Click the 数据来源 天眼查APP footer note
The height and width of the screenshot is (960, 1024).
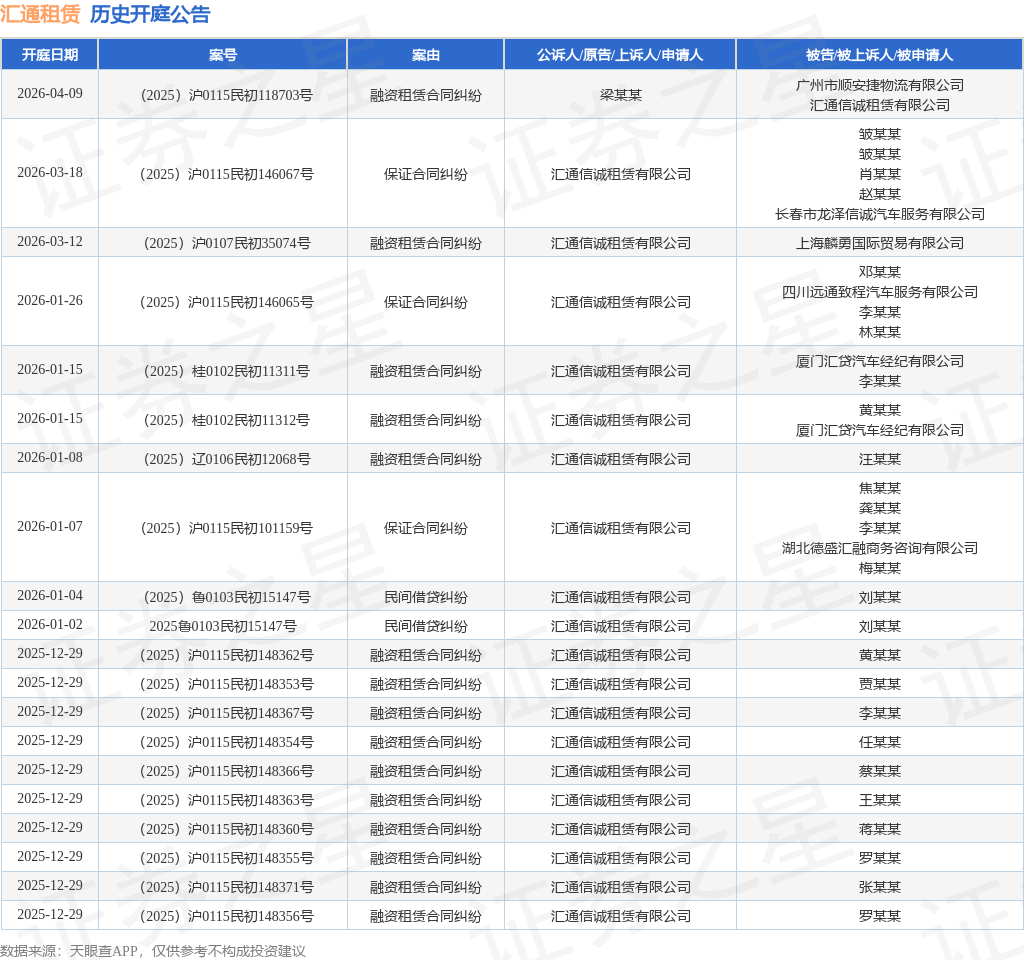153,951
